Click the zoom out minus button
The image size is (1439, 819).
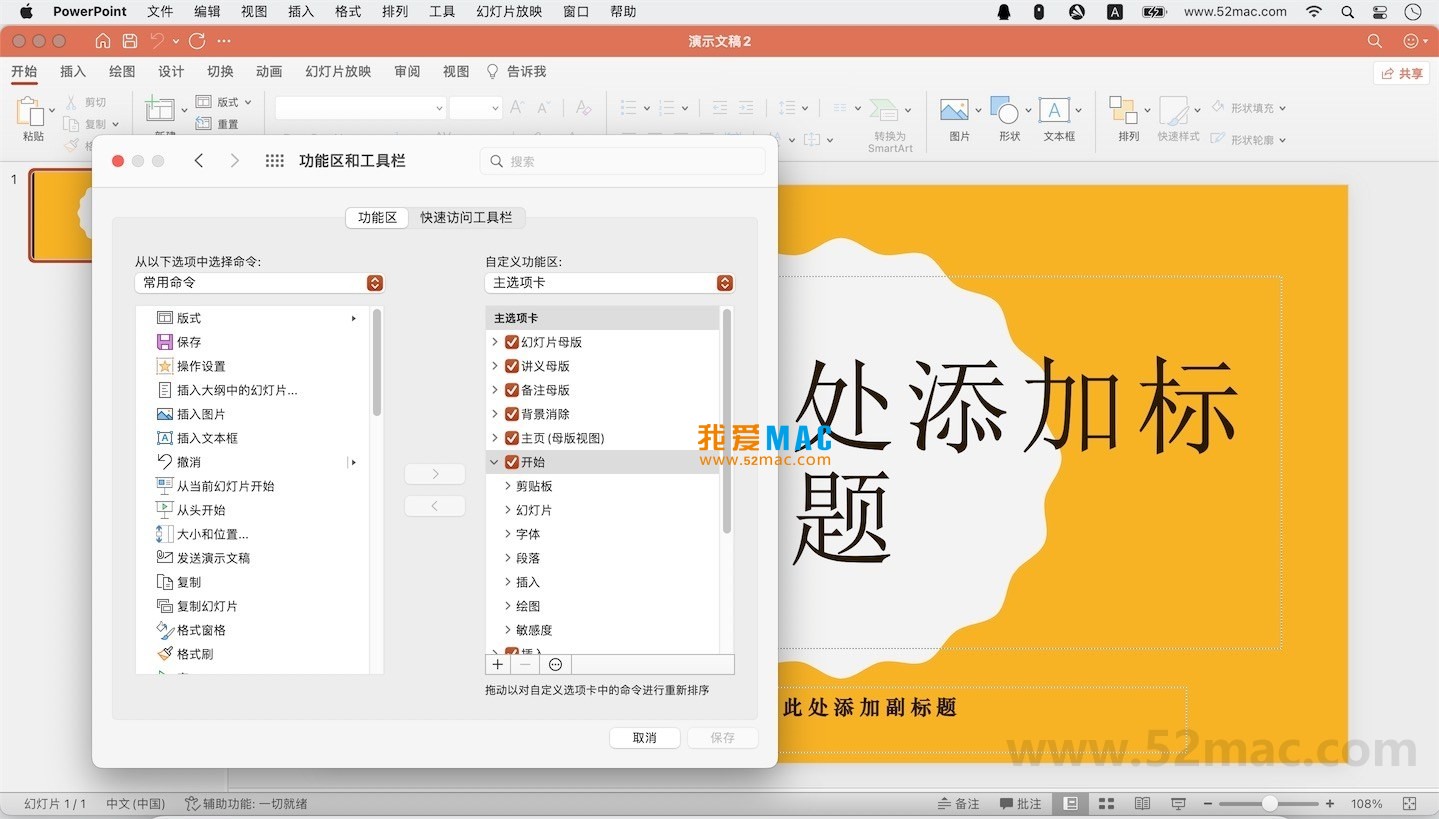tap(1209, 803)
